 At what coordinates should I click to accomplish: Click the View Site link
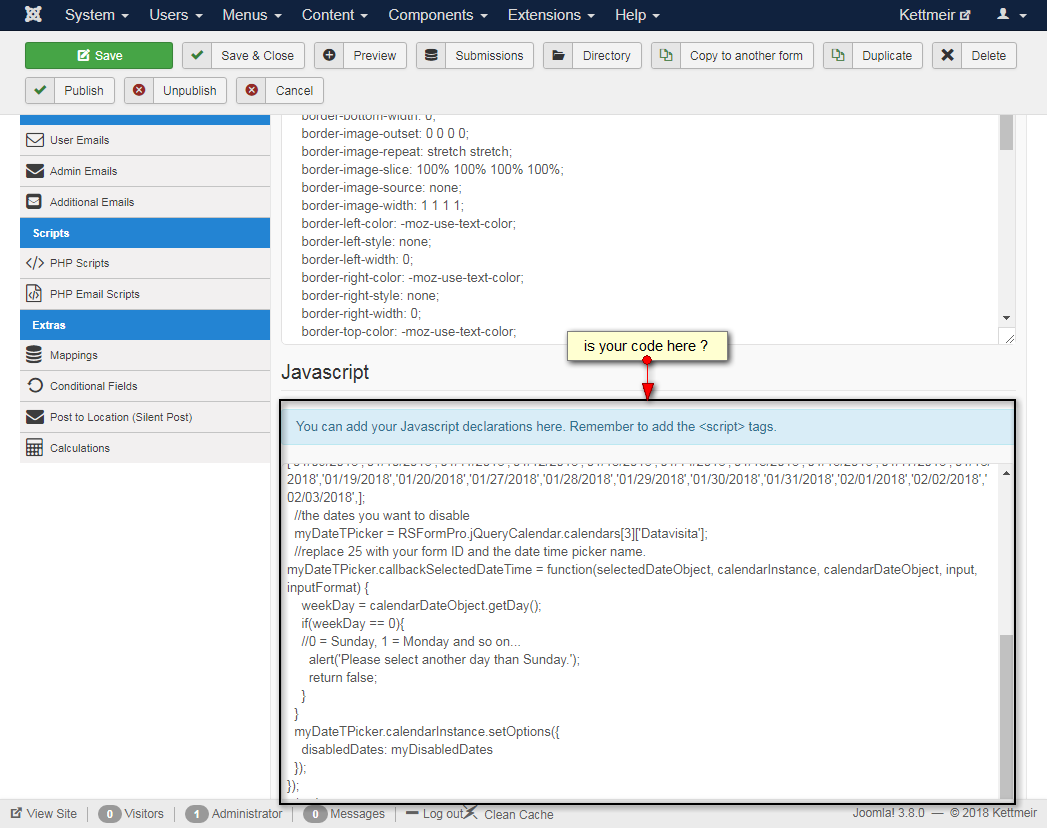click(x=44, y=813)
